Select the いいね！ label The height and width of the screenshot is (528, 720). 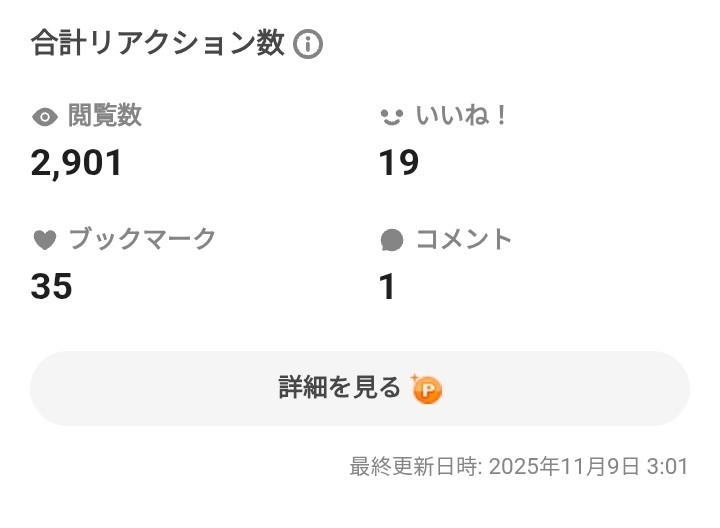[462, 116]
